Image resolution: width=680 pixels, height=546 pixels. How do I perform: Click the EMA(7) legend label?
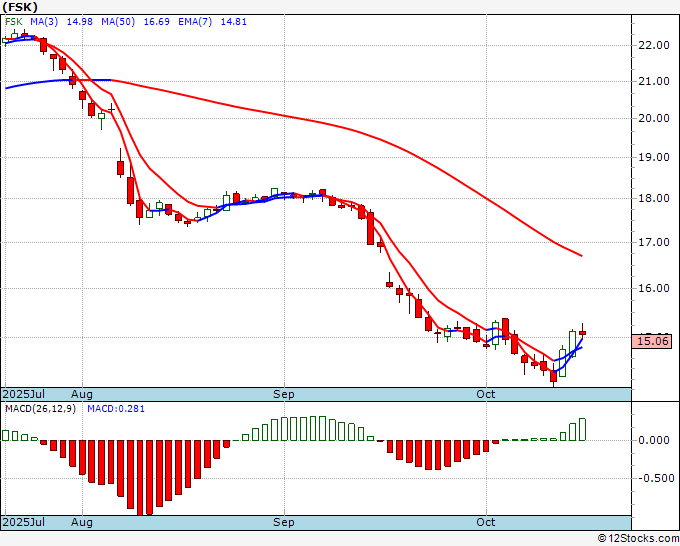point(195,22)
